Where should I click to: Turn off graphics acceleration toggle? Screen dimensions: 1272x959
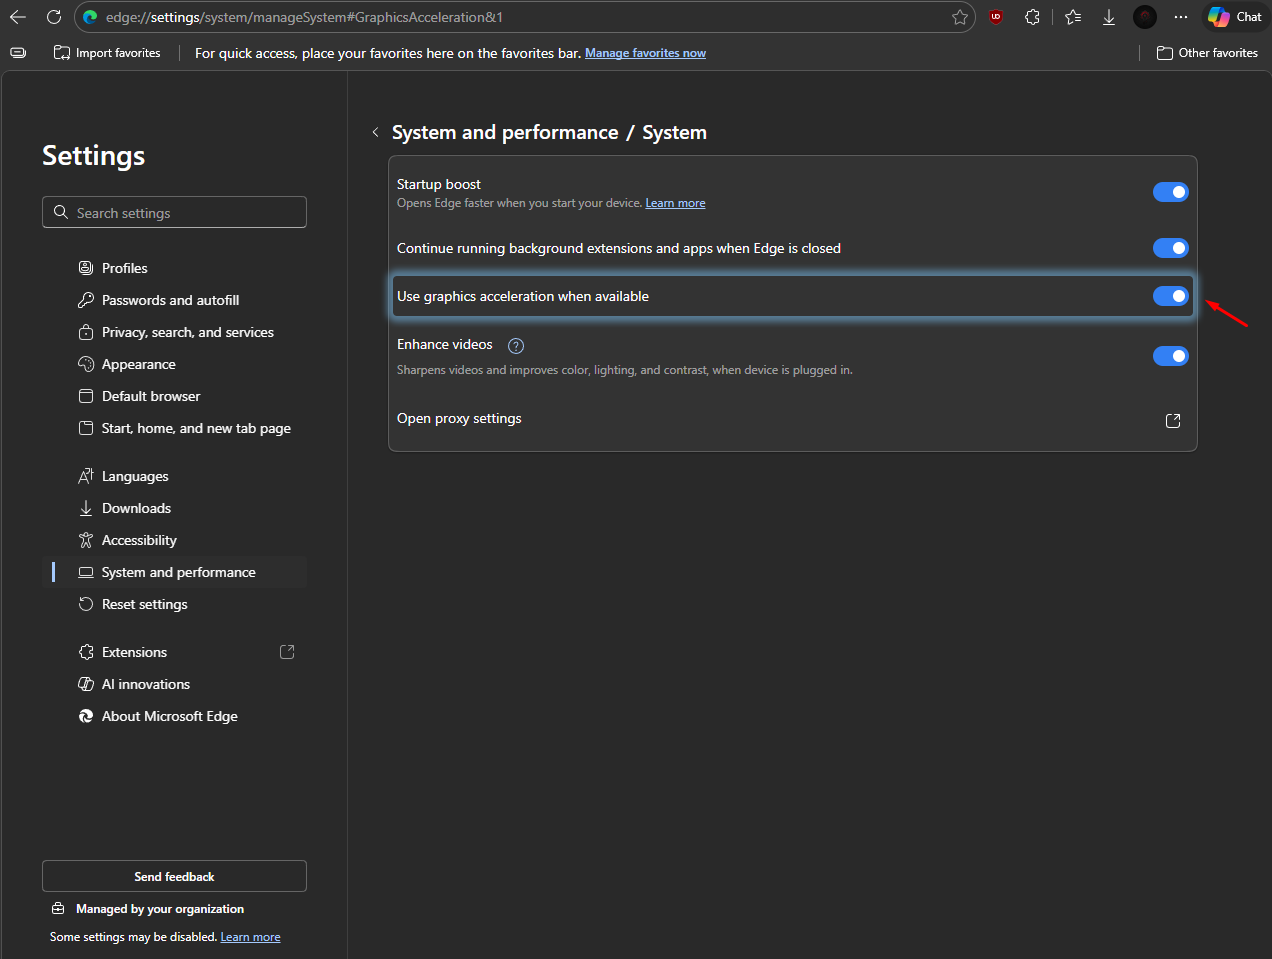[x=1170, y=296]
